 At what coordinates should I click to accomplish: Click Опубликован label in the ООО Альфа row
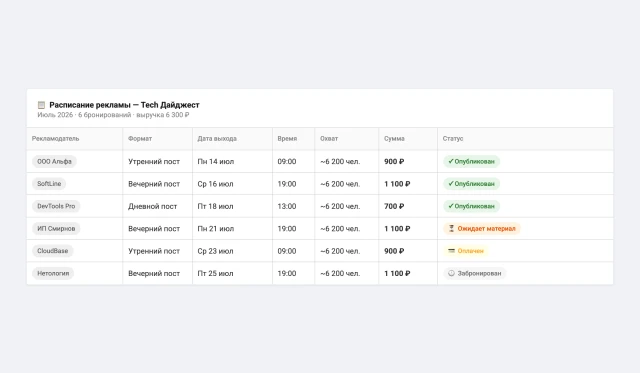474,162
